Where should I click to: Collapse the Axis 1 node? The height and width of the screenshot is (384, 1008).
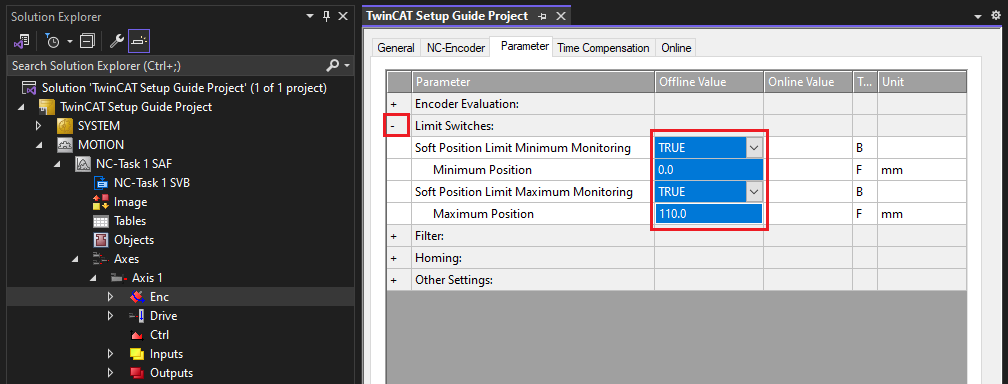coord(93,279)
